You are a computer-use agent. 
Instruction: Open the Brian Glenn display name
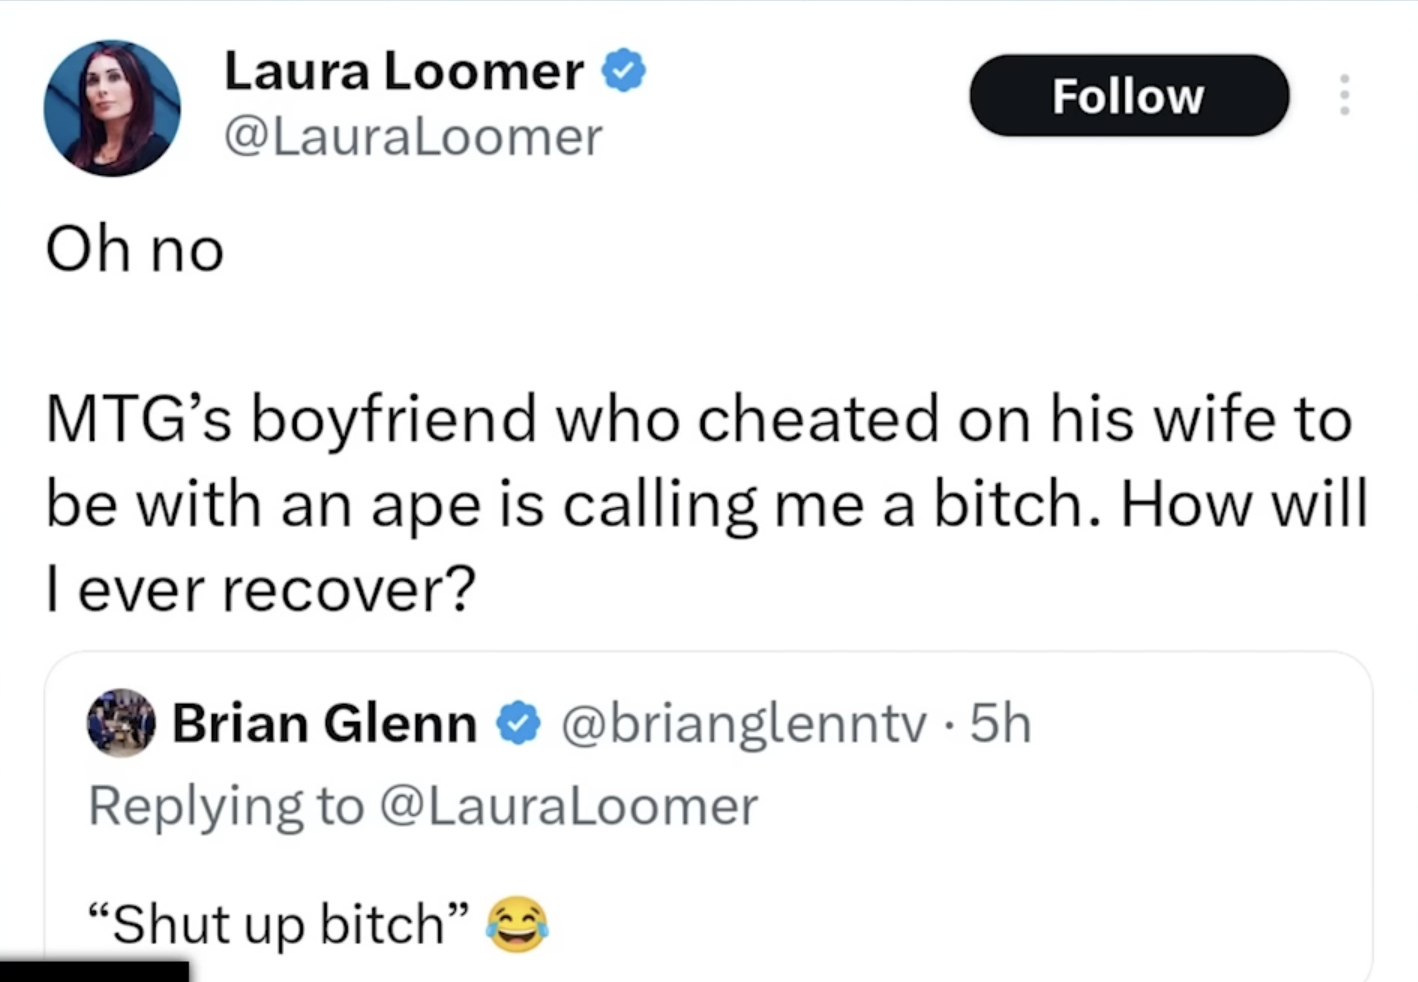pos(324,723)
